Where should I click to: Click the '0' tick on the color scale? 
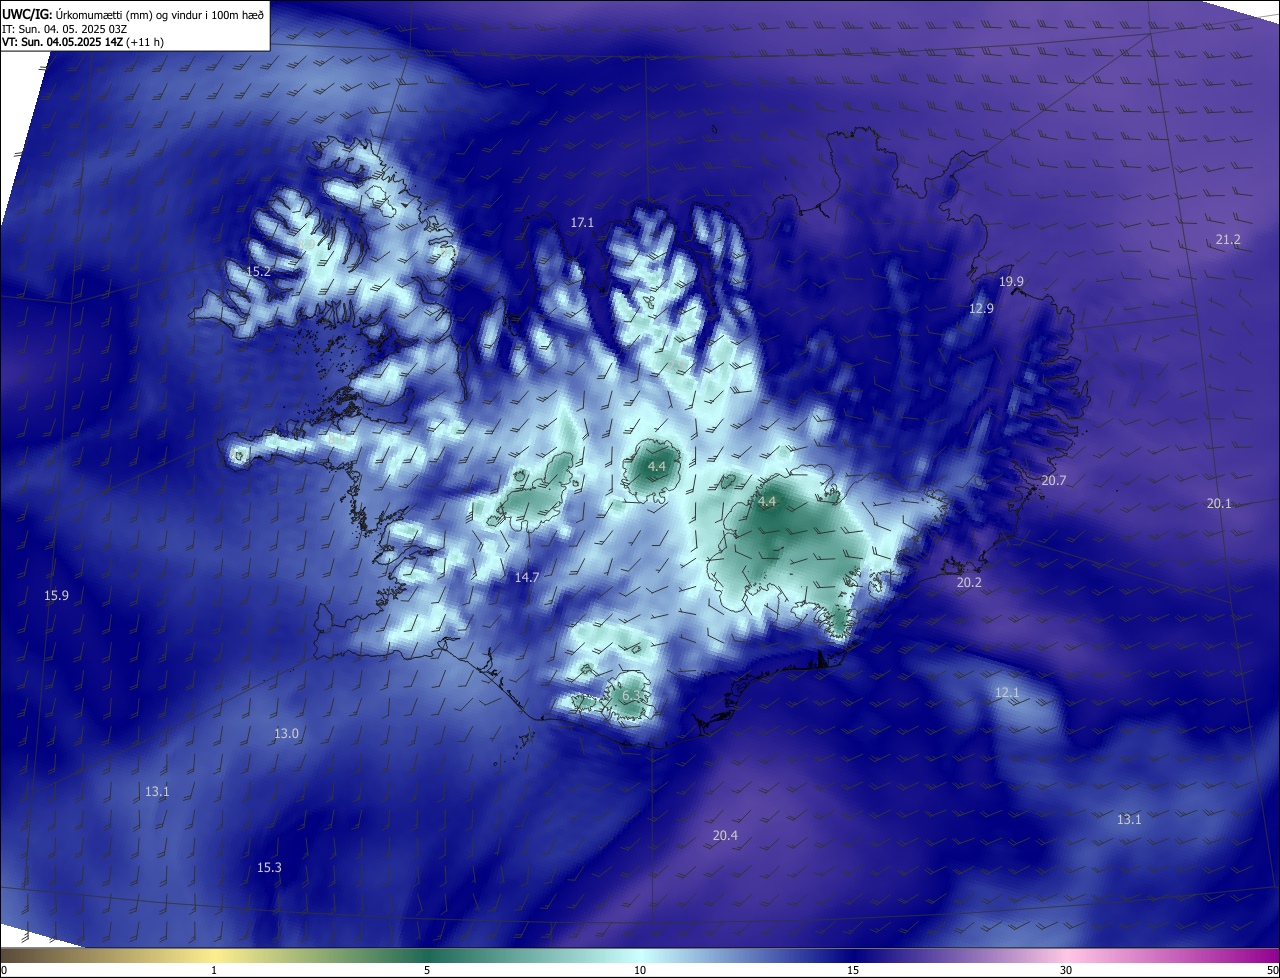4,970
